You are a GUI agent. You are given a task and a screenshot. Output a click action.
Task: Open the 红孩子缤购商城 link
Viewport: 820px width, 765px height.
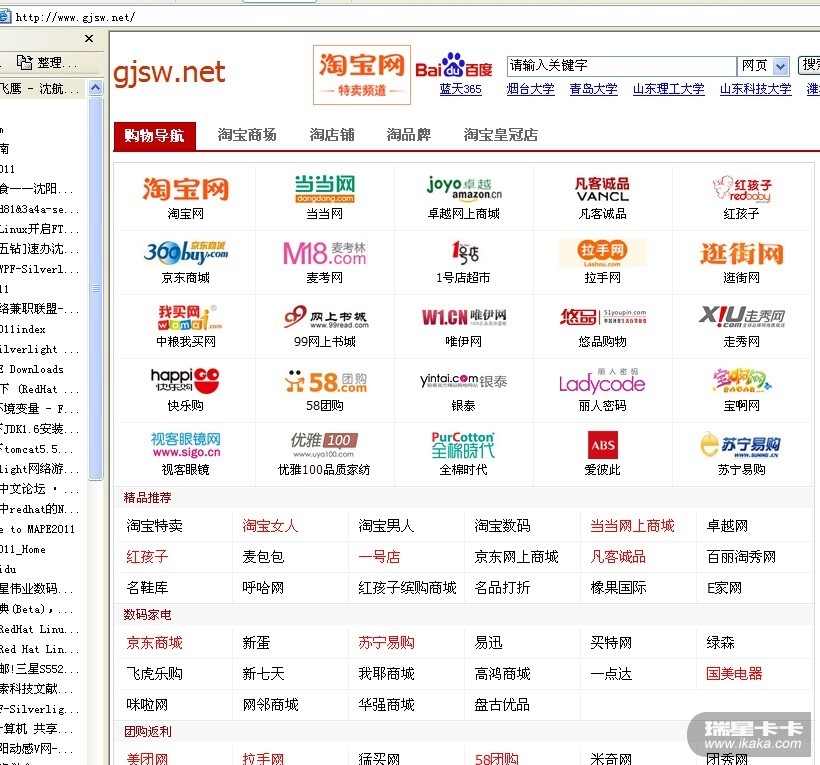tap(407, 588)
